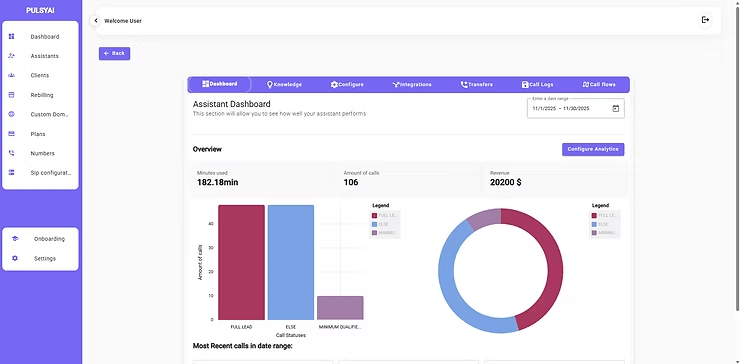
Task: Click the Rebilling icon in sidebar
Action: (12, 95)
